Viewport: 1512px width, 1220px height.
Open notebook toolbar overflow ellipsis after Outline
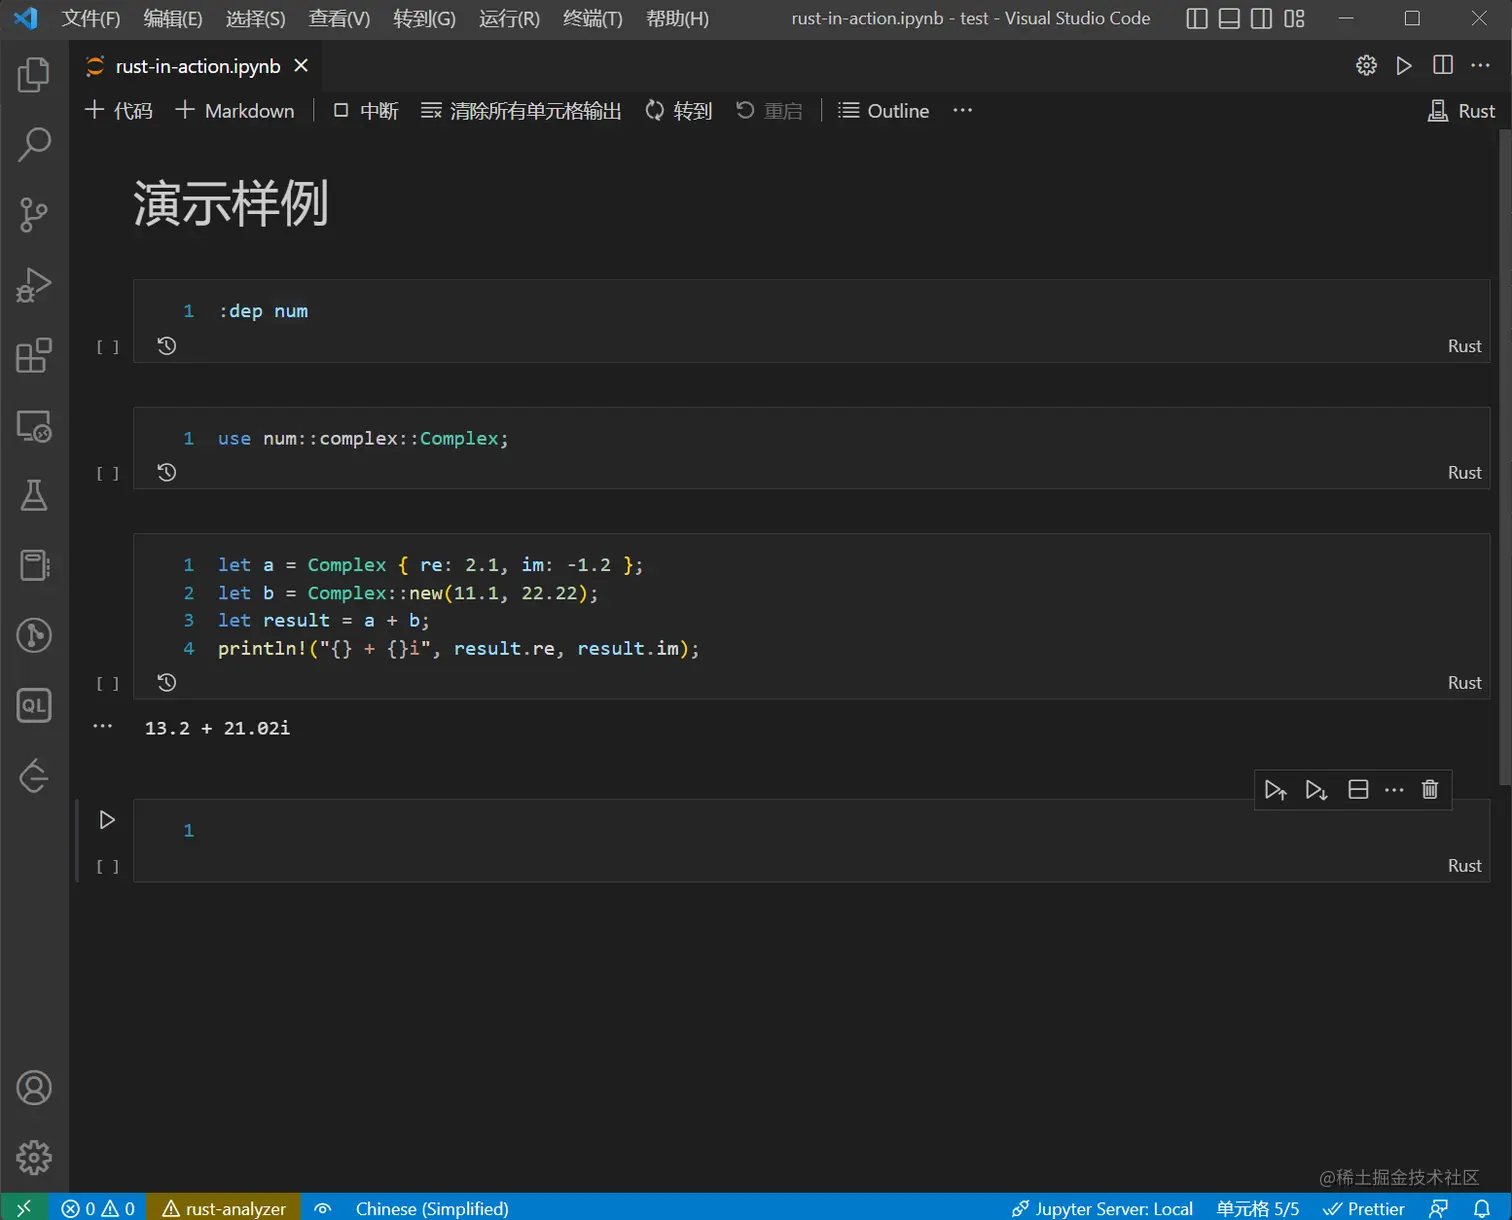coord(962,110)
